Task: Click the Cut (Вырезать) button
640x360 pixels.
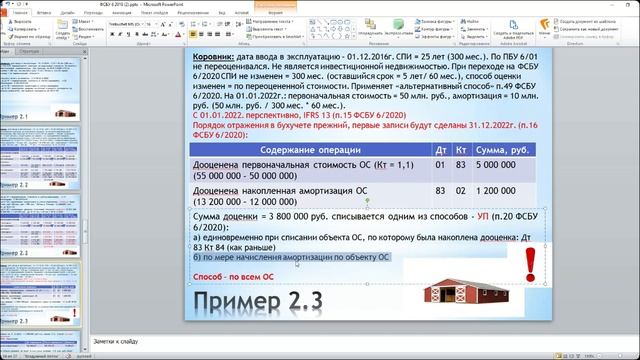Action: click(x=19, y=21)
